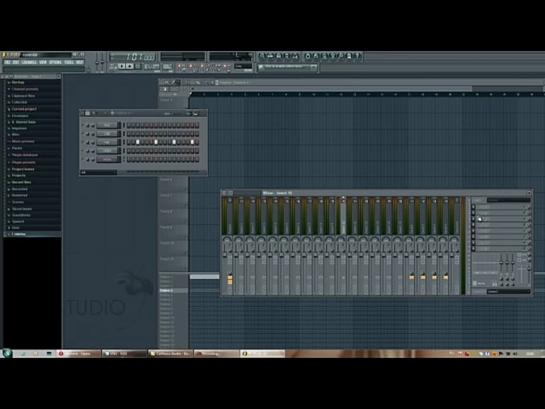545x409 pixels.
Task: Open the news panel dropdown arrow
Action: 314,67
